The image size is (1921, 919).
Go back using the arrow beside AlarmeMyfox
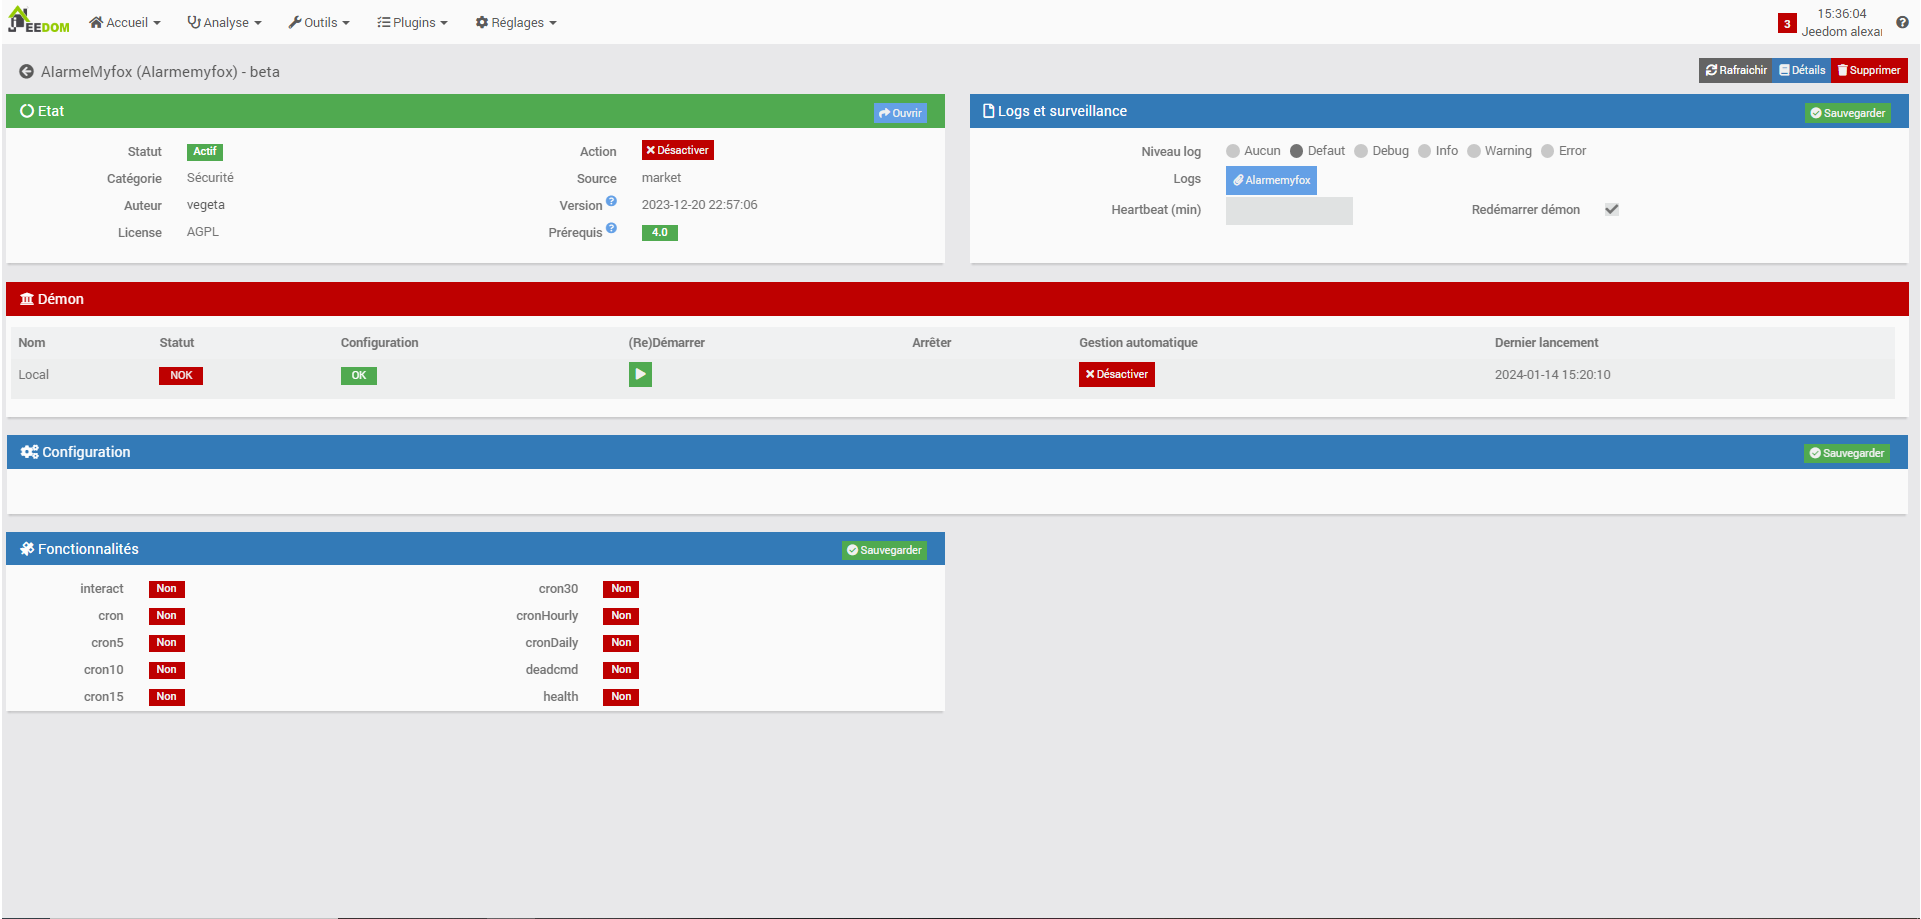click(x=27, y=72)
